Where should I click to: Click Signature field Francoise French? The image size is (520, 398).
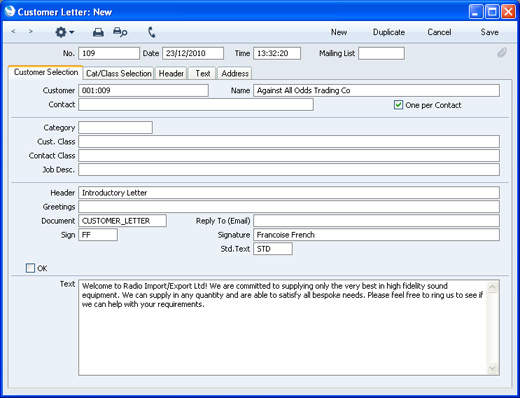376,235
